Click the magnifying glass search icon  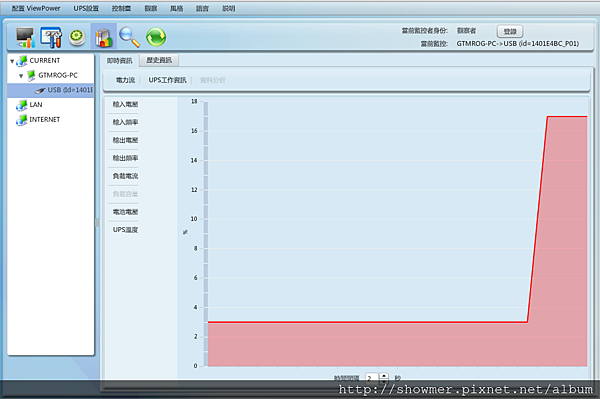tap(129, 37)
